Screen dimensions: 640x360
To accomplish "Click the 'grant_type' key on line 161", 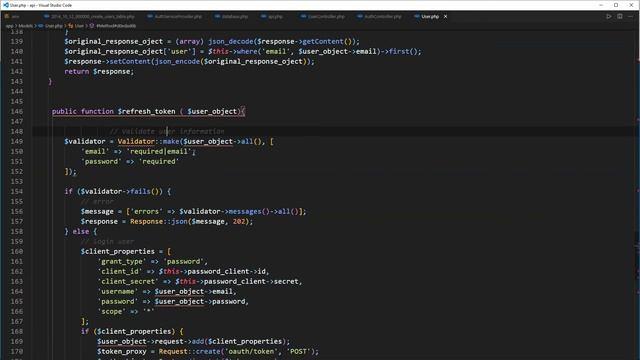I will 122,262.
